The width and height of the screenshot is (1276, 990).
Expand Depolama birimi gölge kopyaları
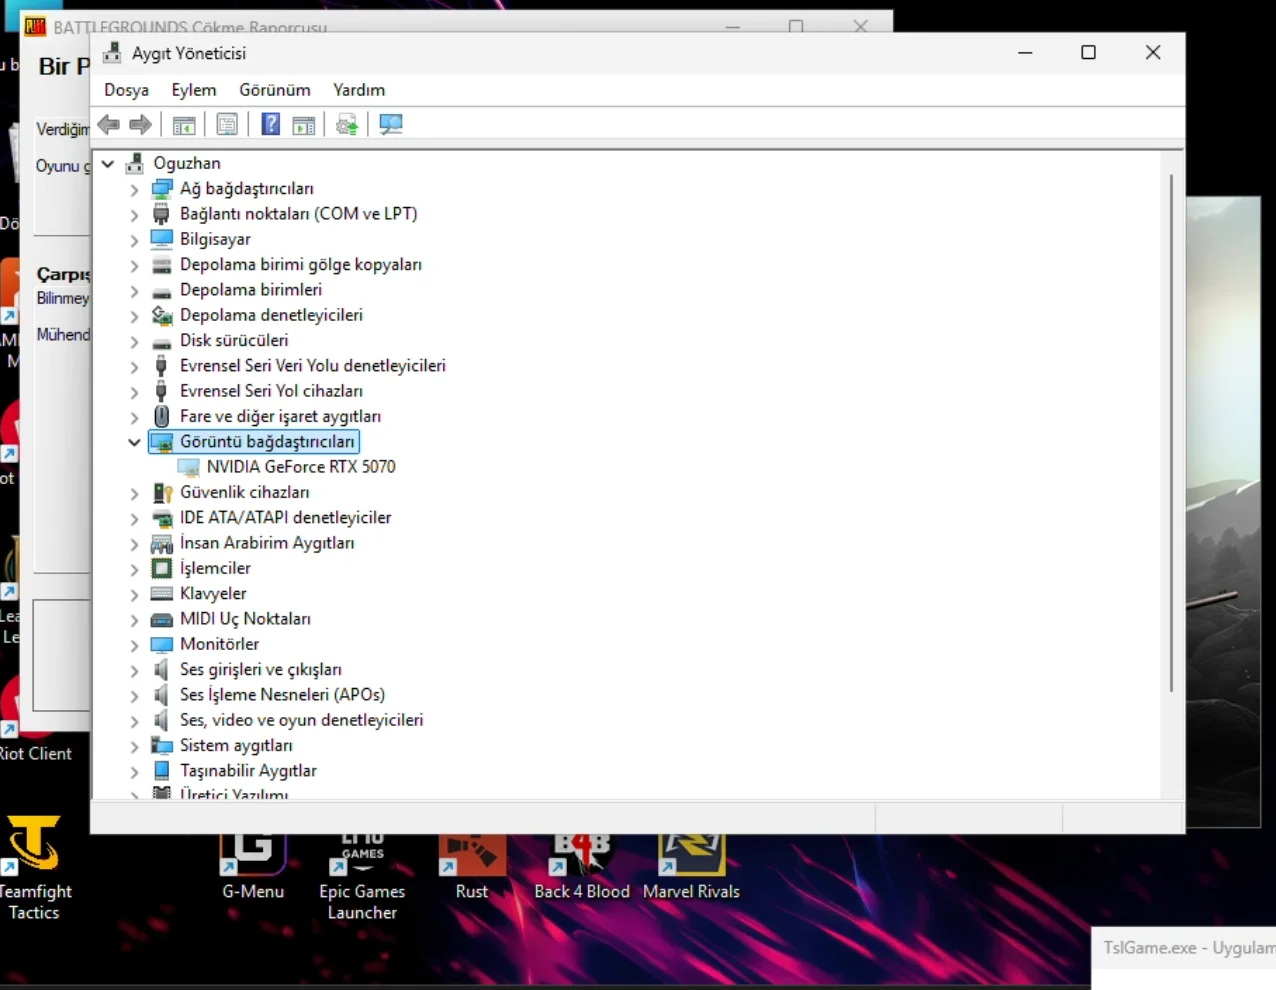(134, 265)
